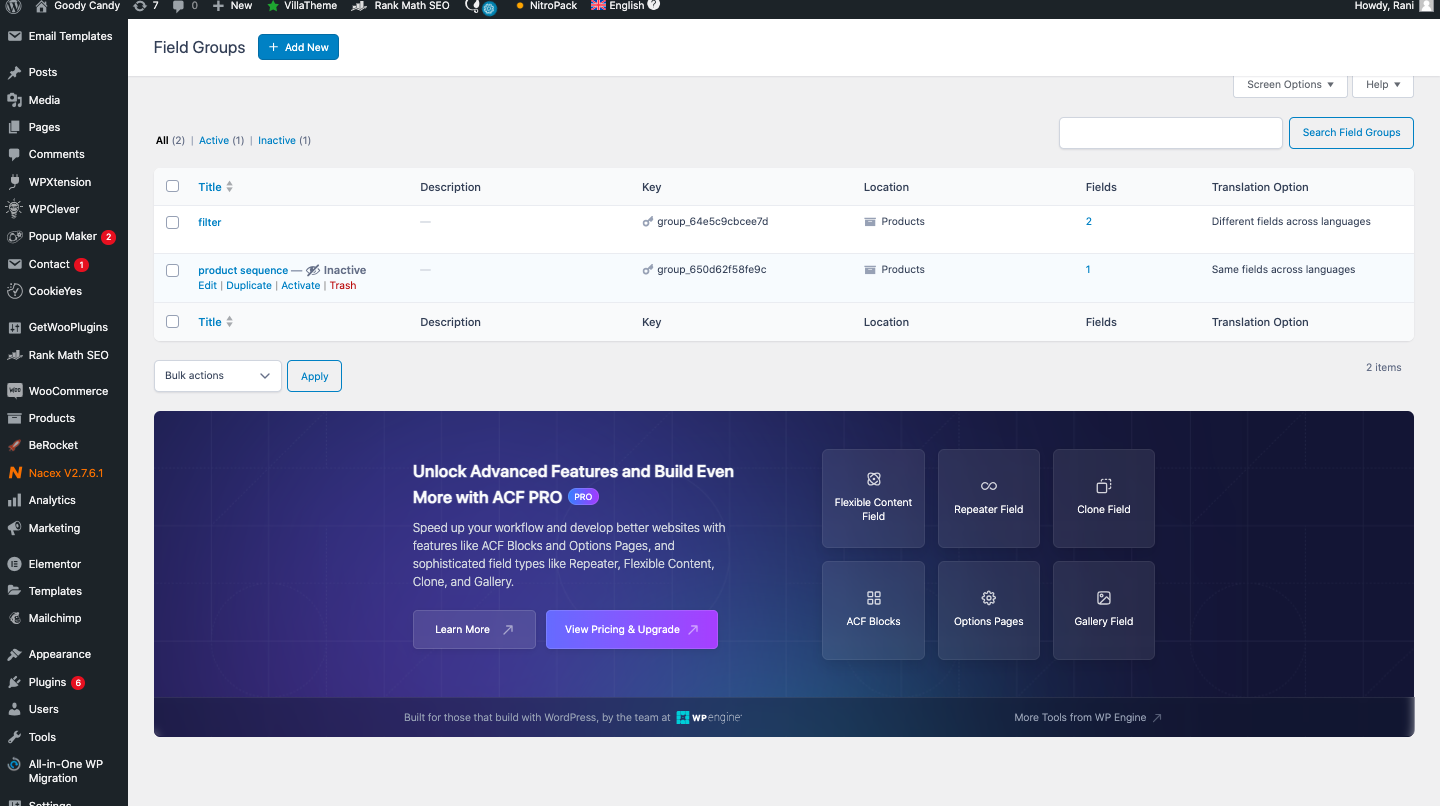The image size is (1440, 806).
Task: Expand the Help dropdown tab
Action: pyautogui.click(x=1383, y=84)
